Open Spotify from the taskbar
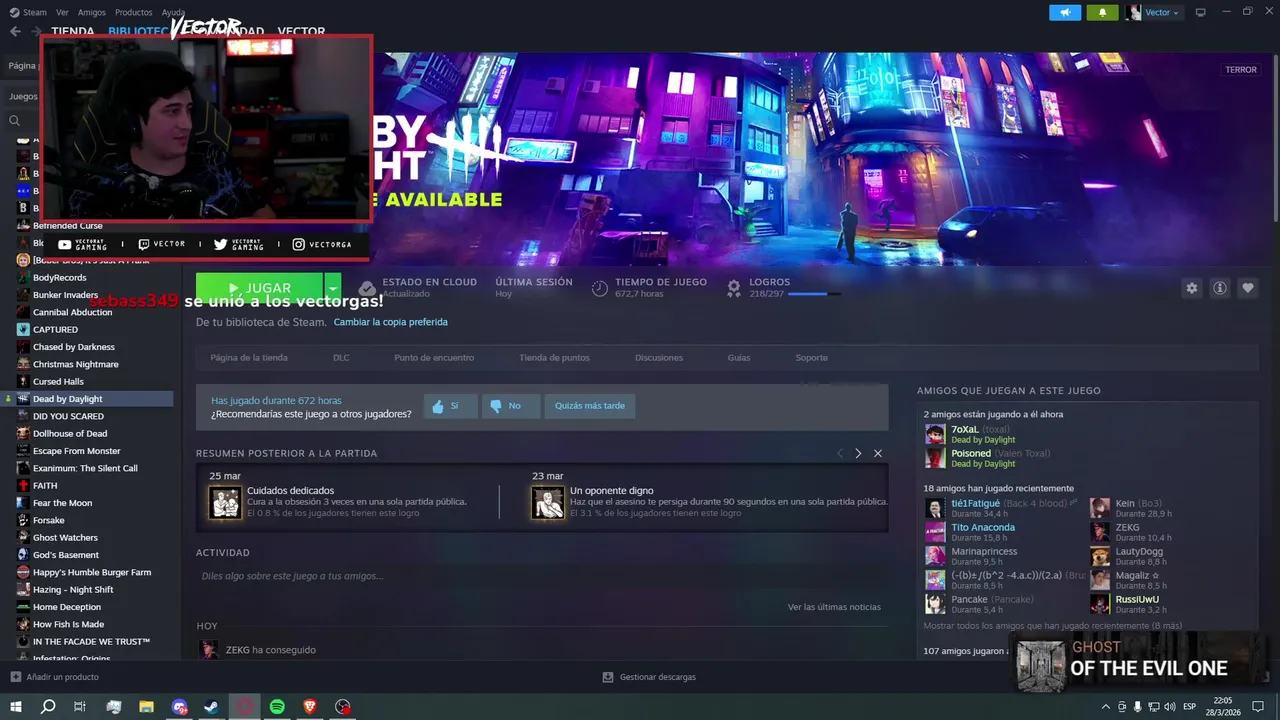This screenshot has width=1280, height=720. tap(277, 706)
